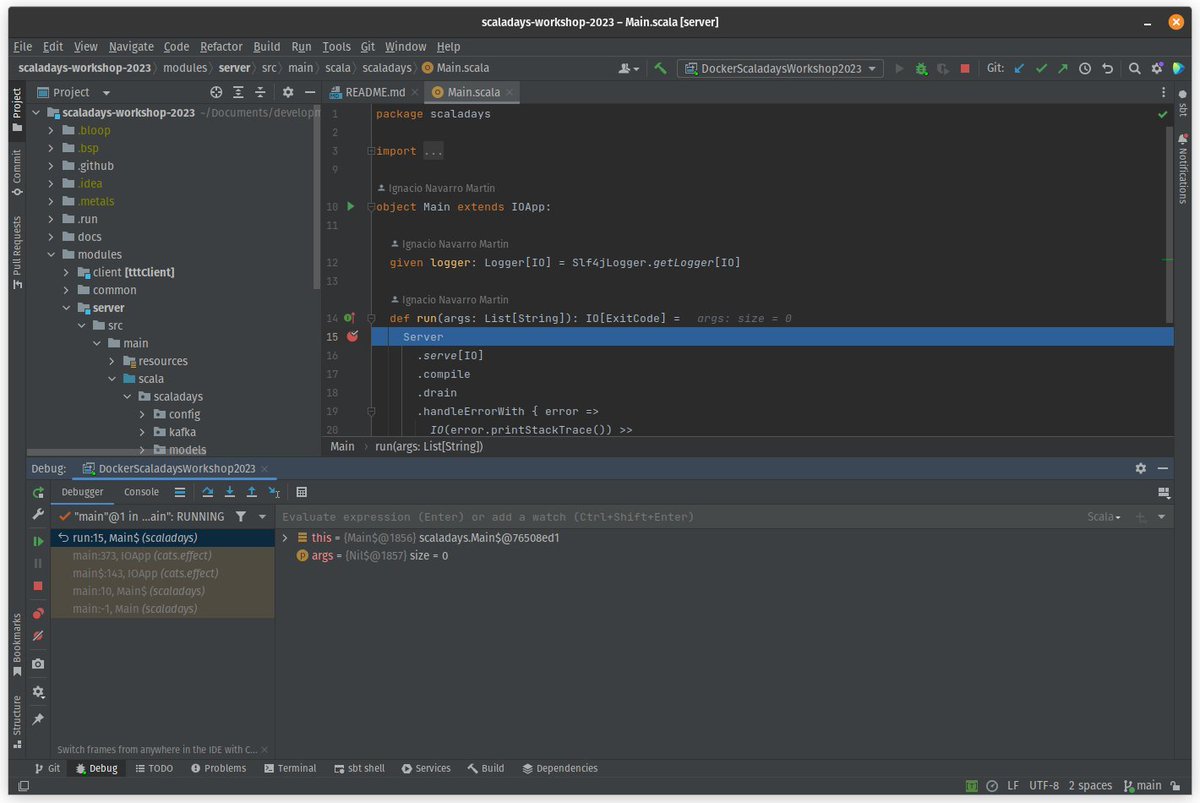The height and width of the screenshot is (803, 1200).
Task: Click the LF line separator in status bar
Action: [x=1013, y=785]
